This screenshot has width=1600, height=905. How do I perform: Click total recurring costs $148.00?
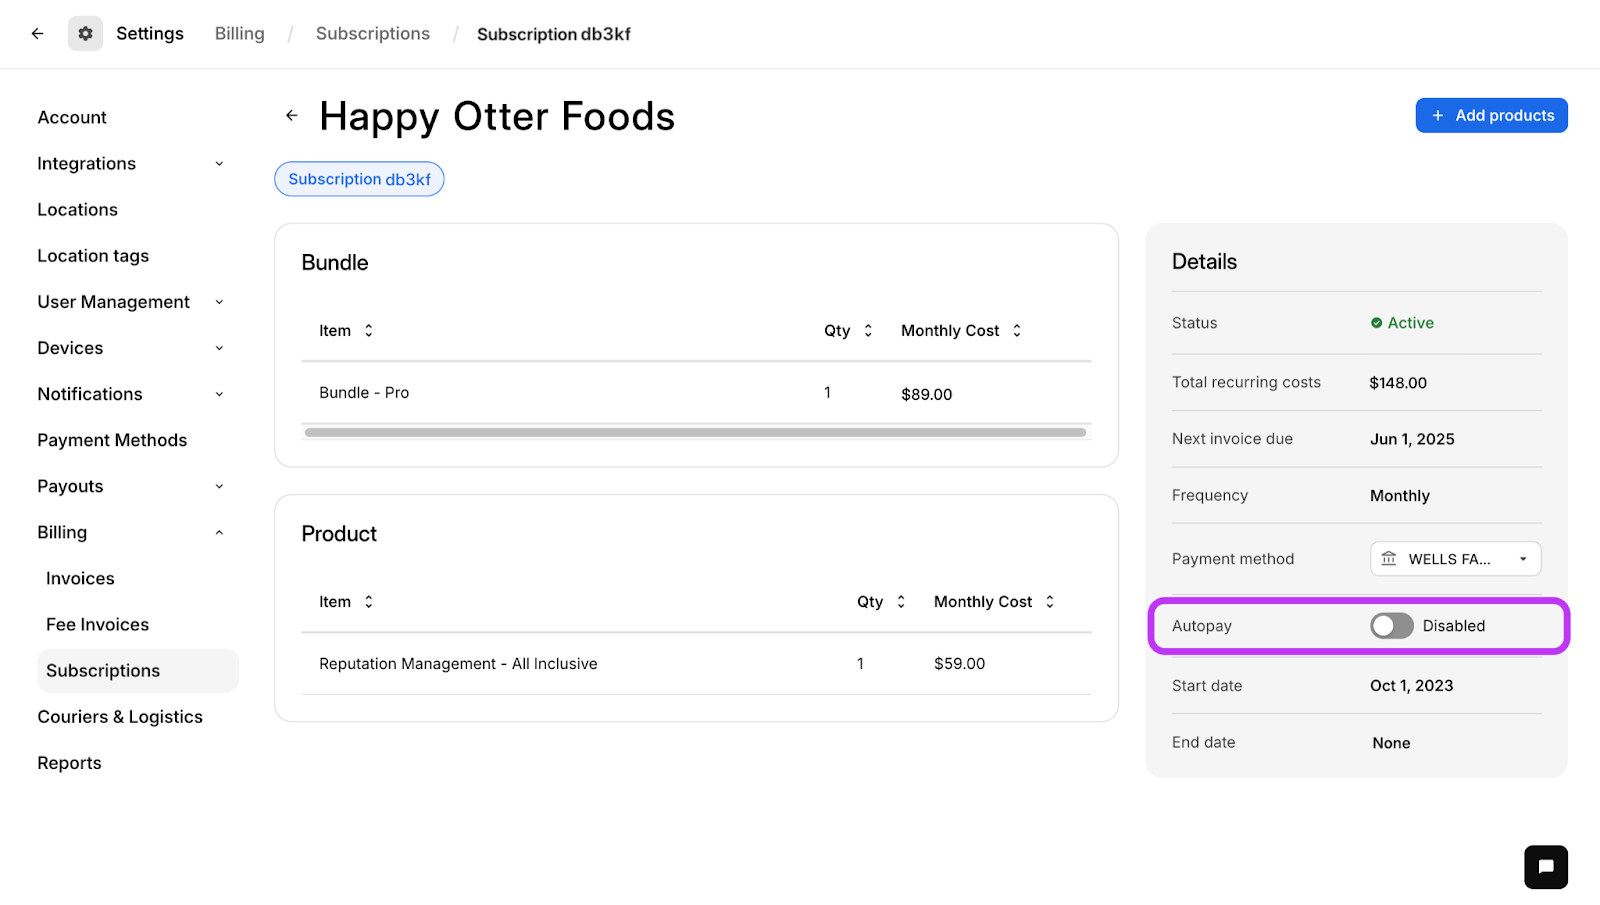[x=1398, y=383]
